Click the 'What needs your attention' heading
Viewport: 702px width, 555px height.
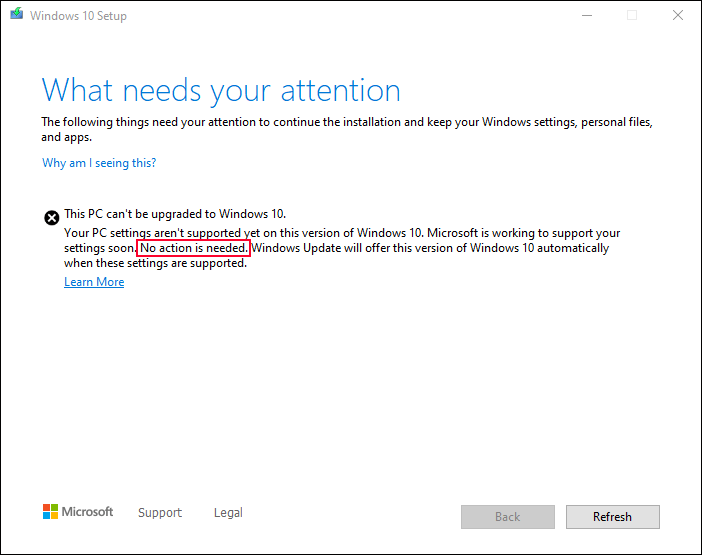click(x=221, y=91)
